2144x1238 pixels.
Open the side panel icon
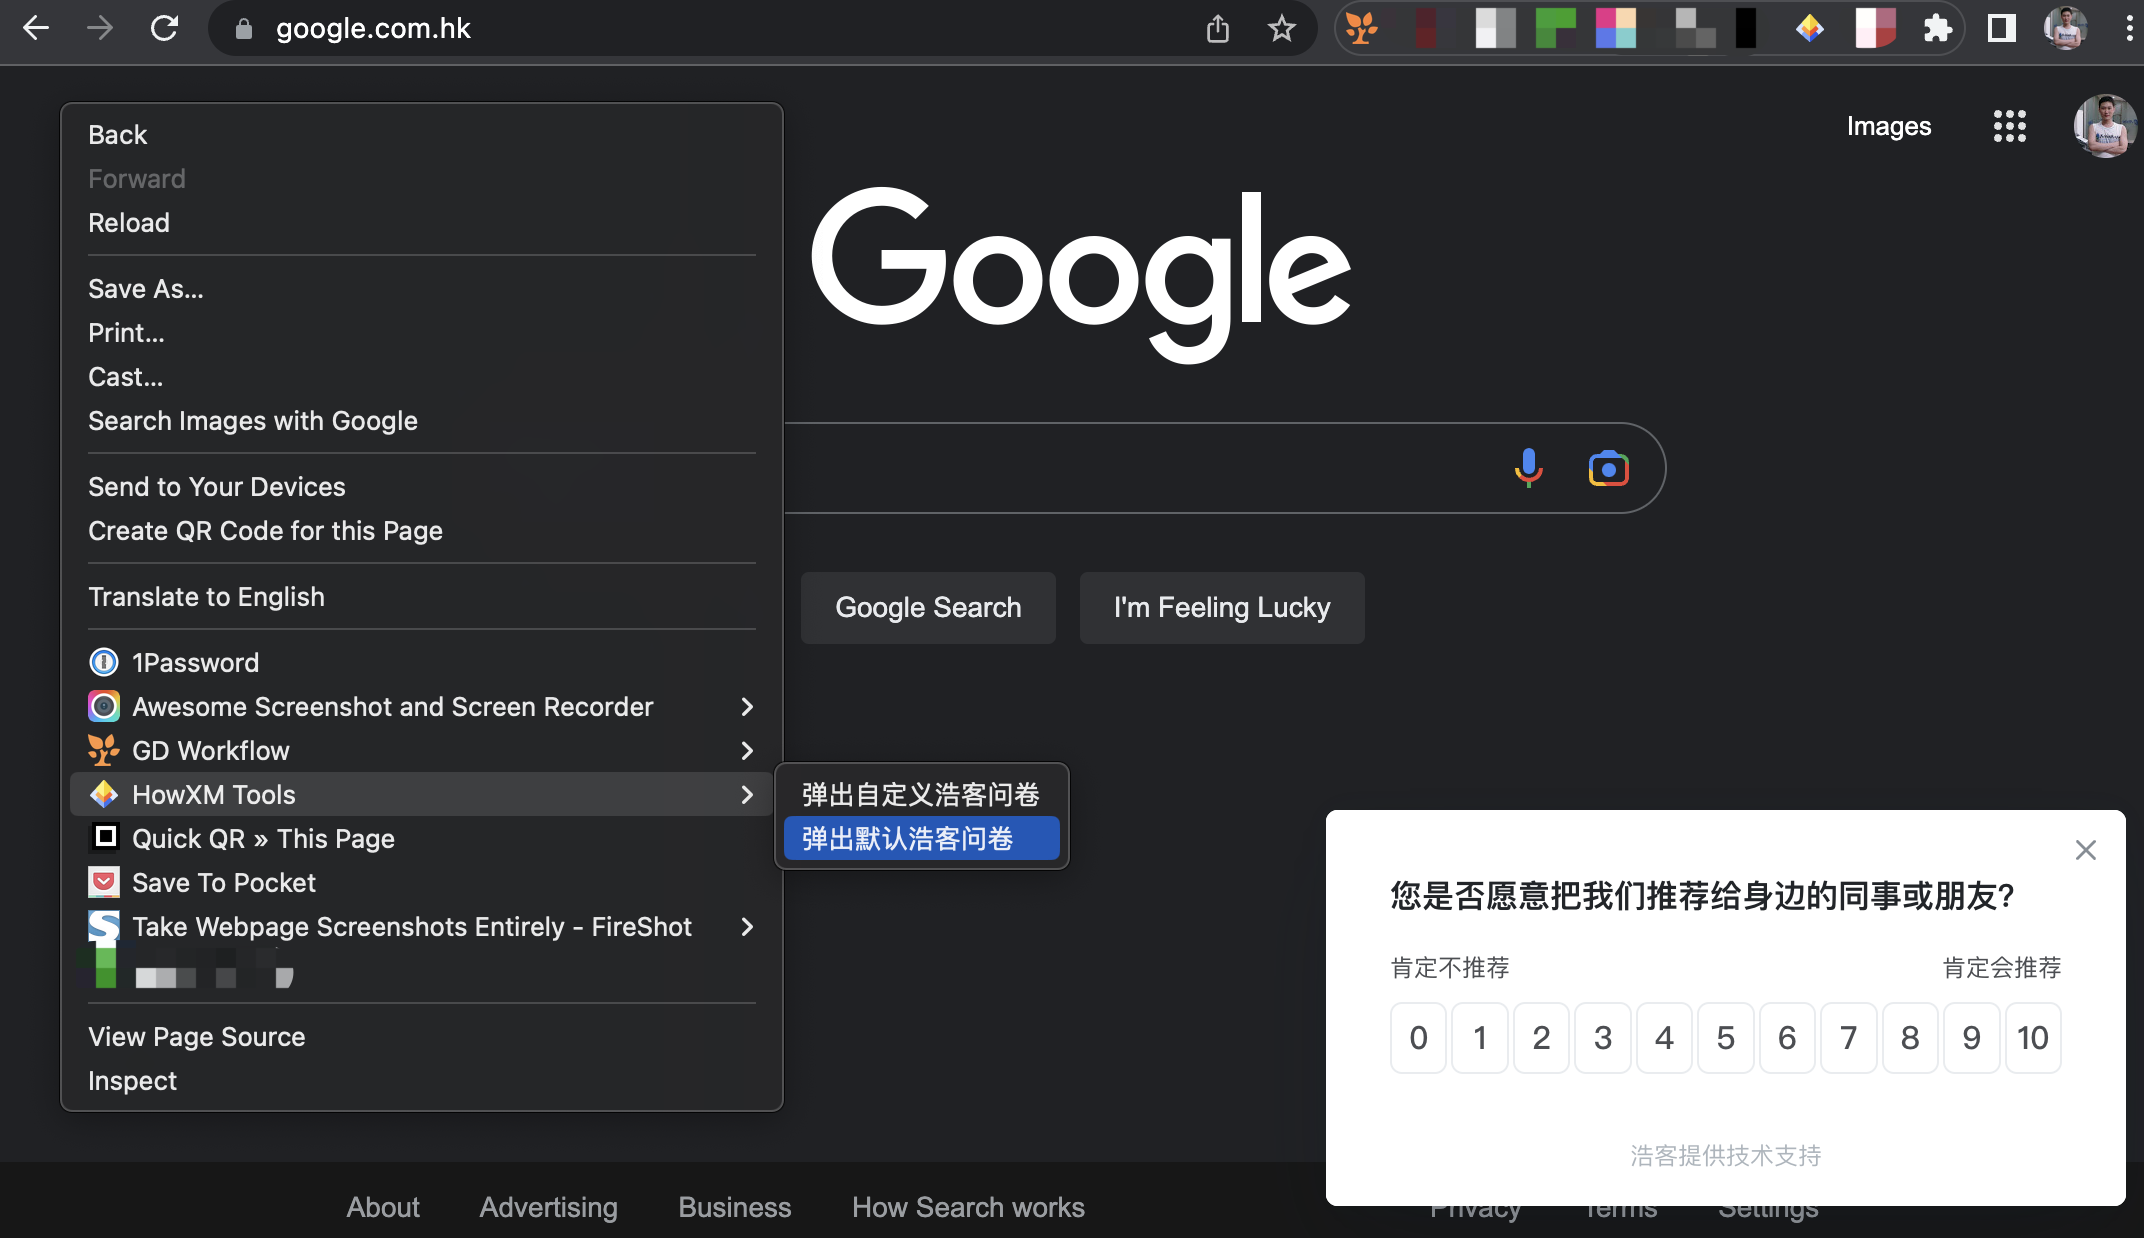click(2001, 28)
